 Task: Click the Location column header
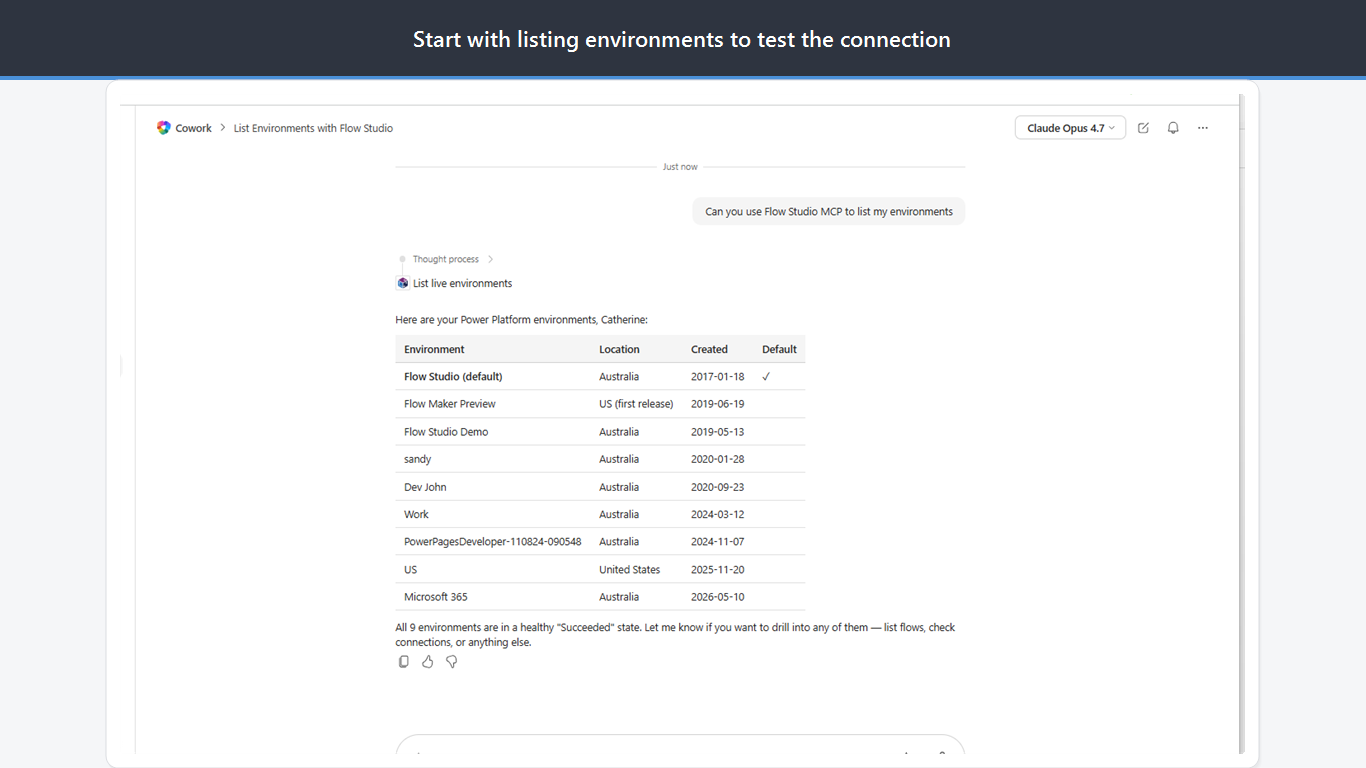619,349
